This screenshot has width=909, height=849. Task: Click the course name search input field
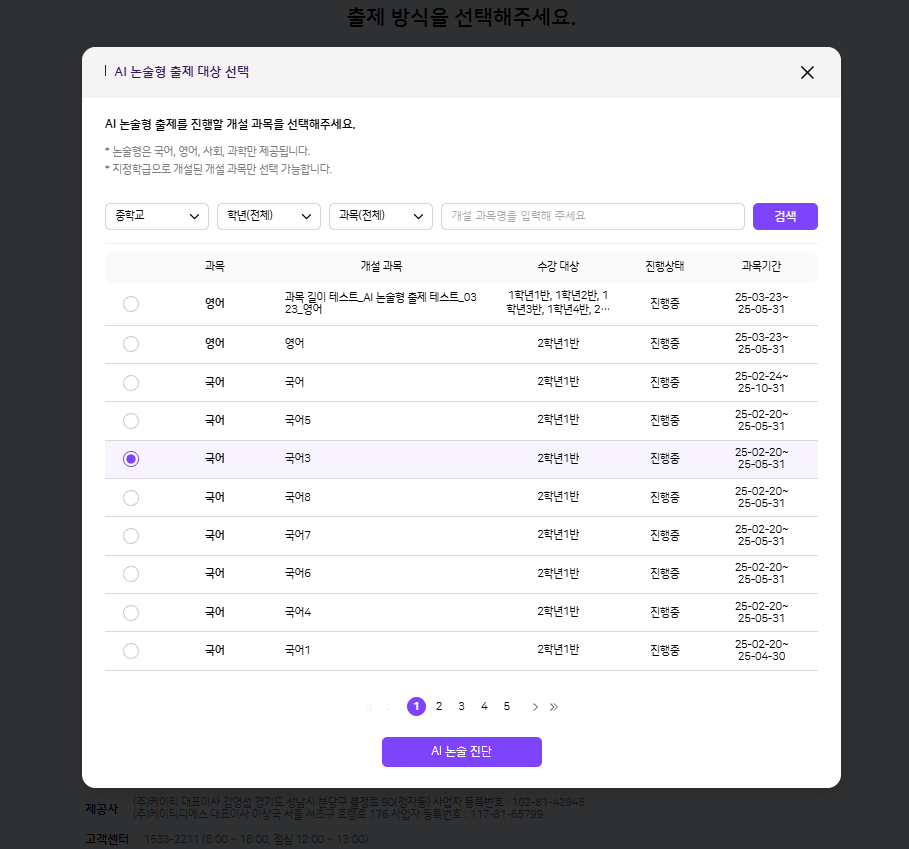pyautogui.click(x=592, y=216)
